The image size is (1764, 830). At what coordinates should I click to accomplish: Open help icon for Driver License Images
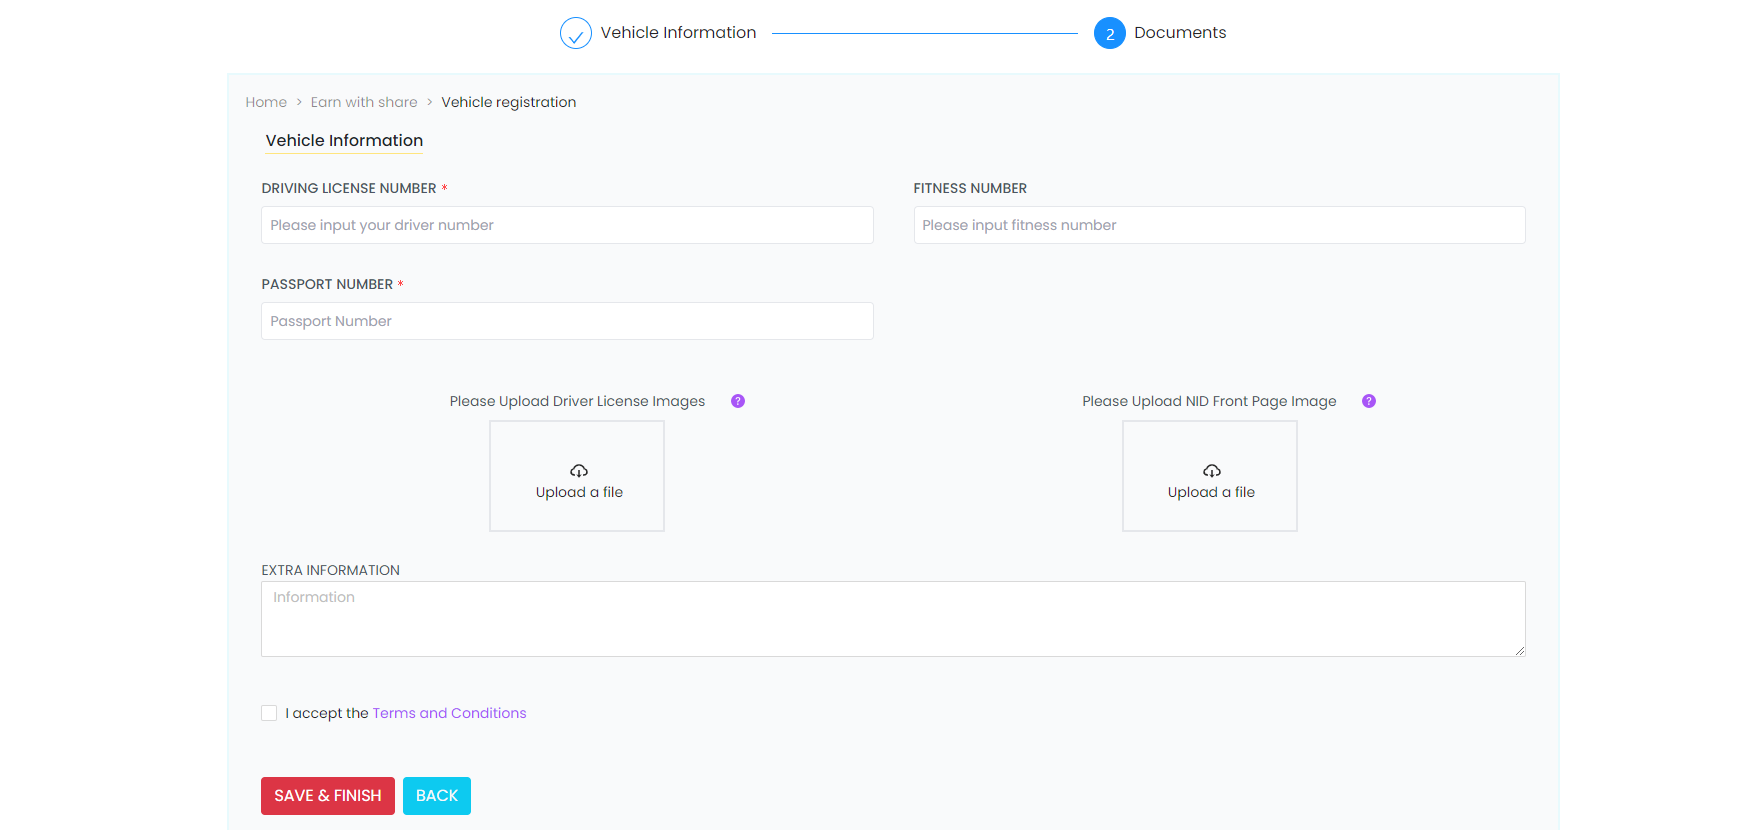coord(738,401)
